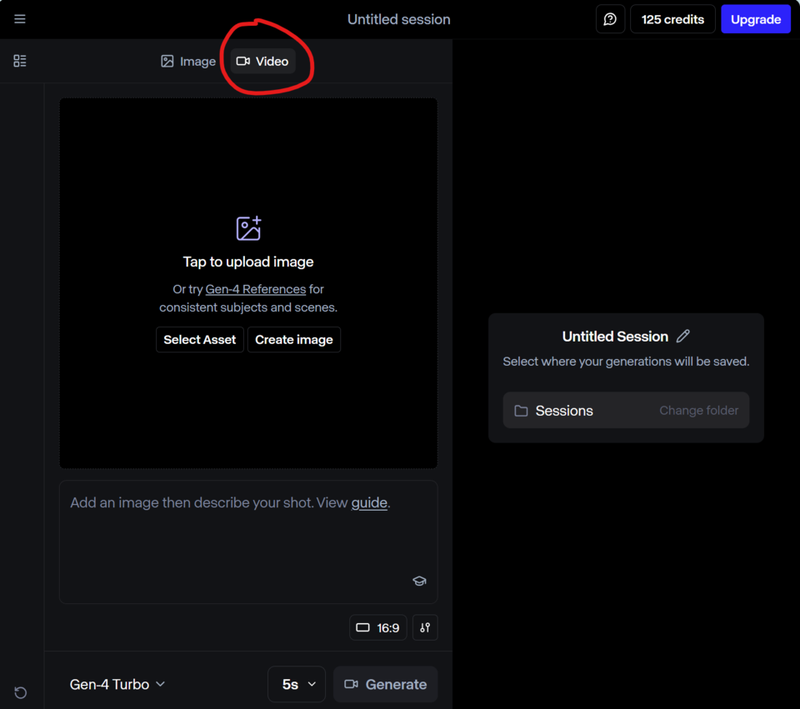Click the undo history icon

tap(20, 693)
